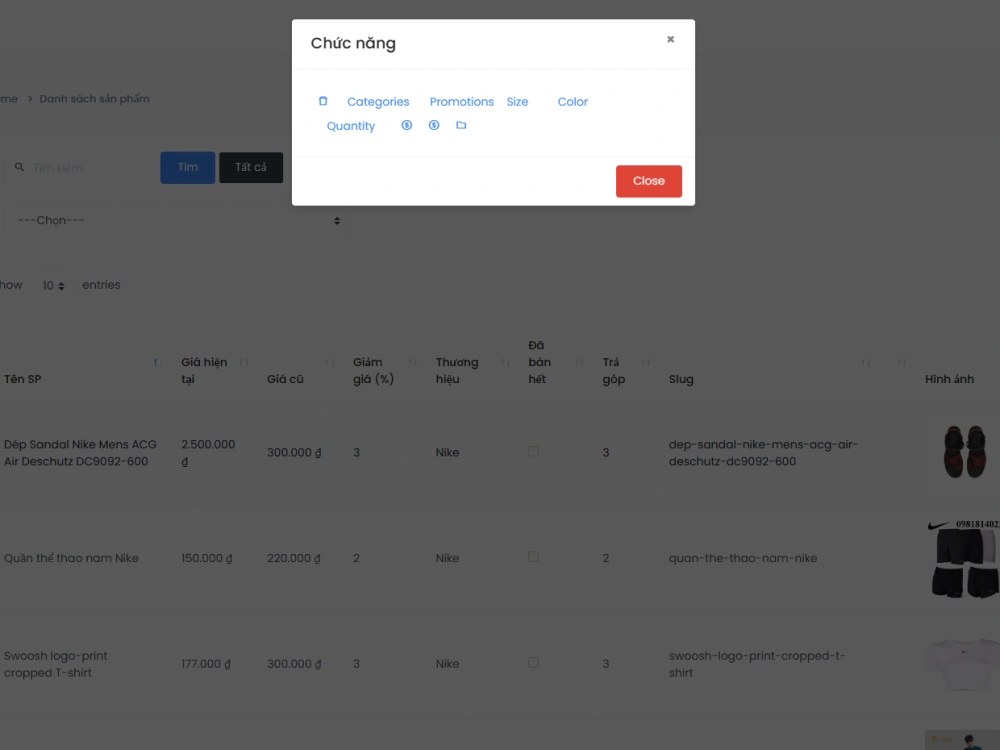The height and width of the screenshot is (750, 1000).
Task: Open the entries count dropdown showing 10
Action: point(53,285)
